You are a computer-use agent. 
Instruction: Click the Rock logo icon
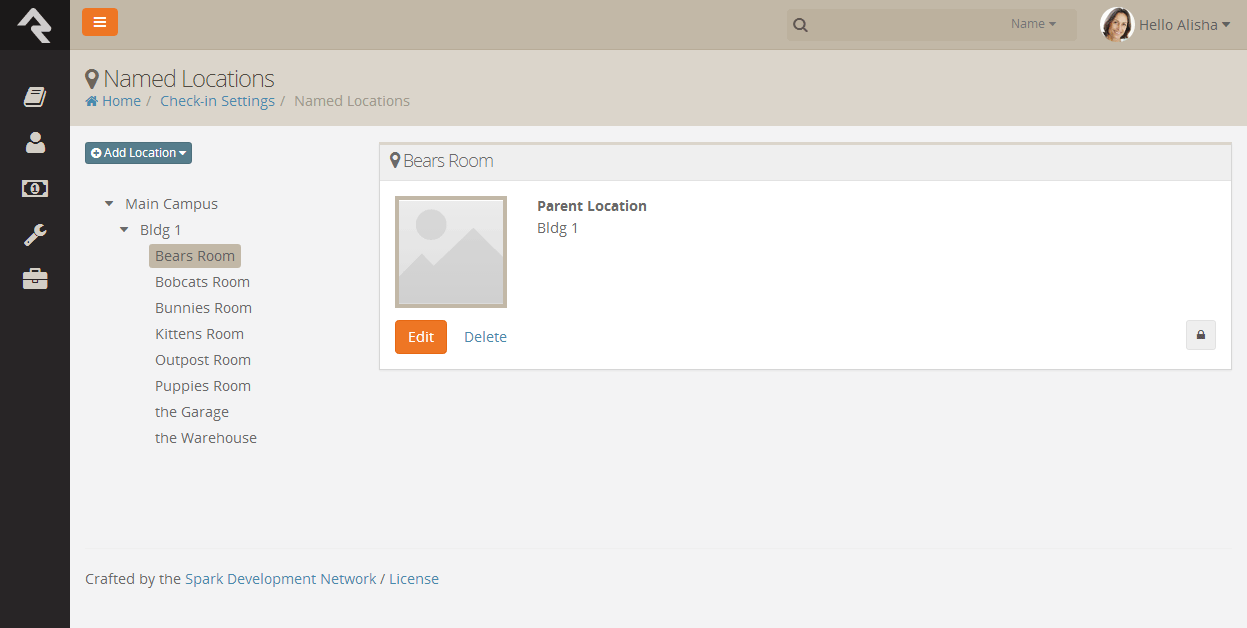pyautogui.click(x=34, y=25)
